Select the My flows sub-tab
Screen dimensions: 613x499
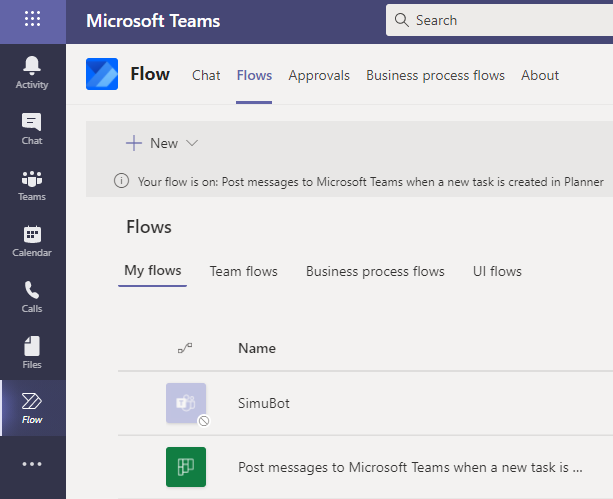point(152,271)
